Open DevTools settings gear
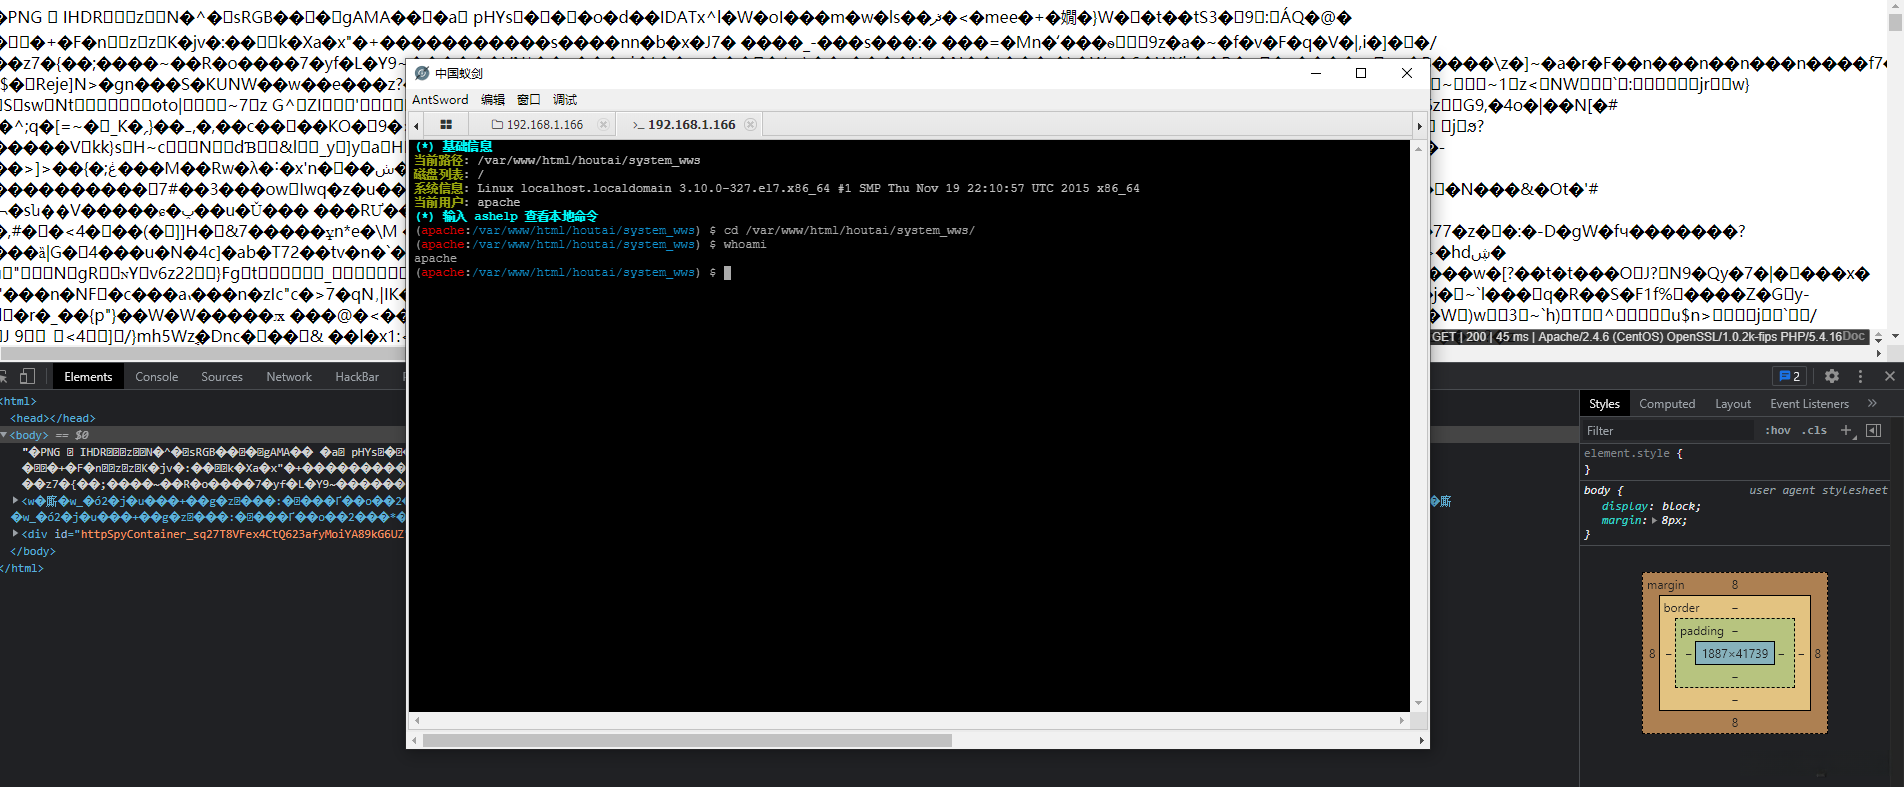Screen dimensions: 1904x787 (x=1832, y=376)
